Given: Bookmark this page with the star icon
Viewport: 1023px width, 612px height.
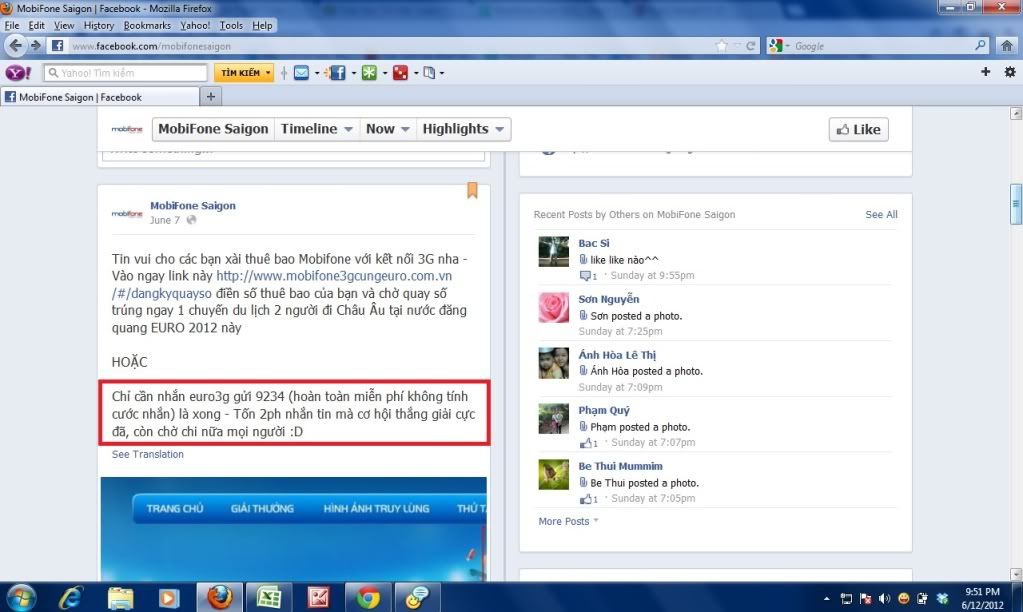Looking at the screenshot, I should tap(722, 46).
